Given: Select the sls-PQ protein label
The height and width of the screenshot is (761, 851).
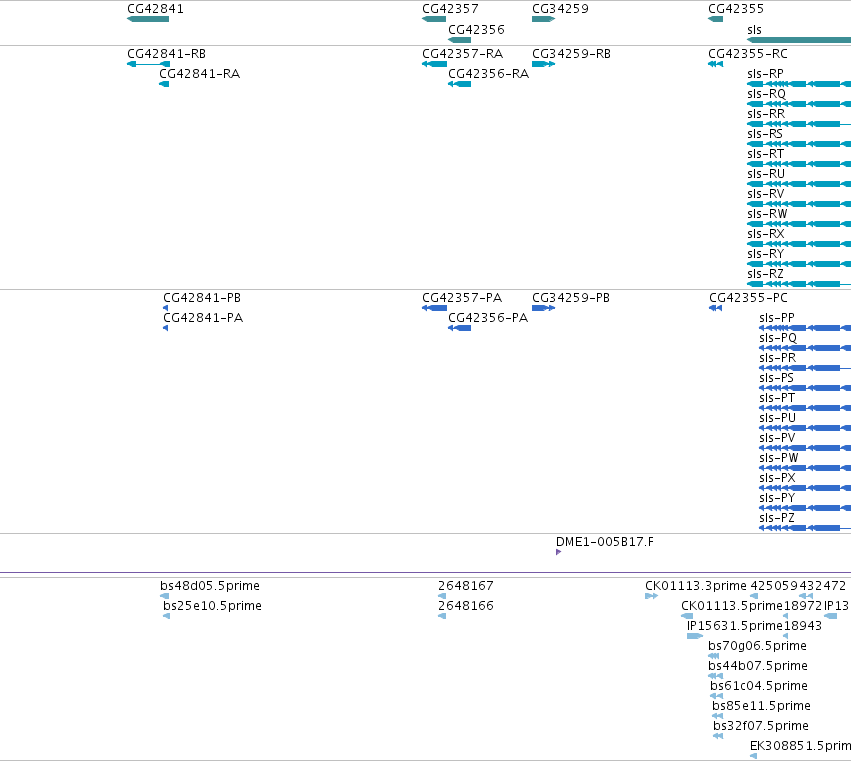Looking at the screenshot, I should point(778,338).
